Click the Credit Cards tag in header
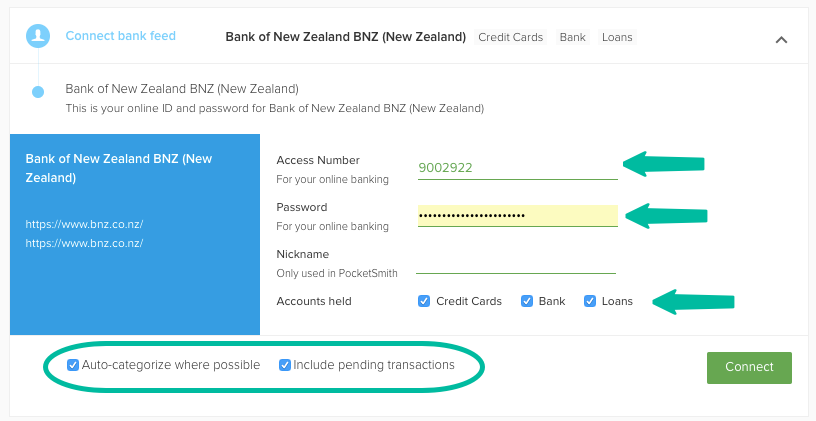 (x=511, y=37)
